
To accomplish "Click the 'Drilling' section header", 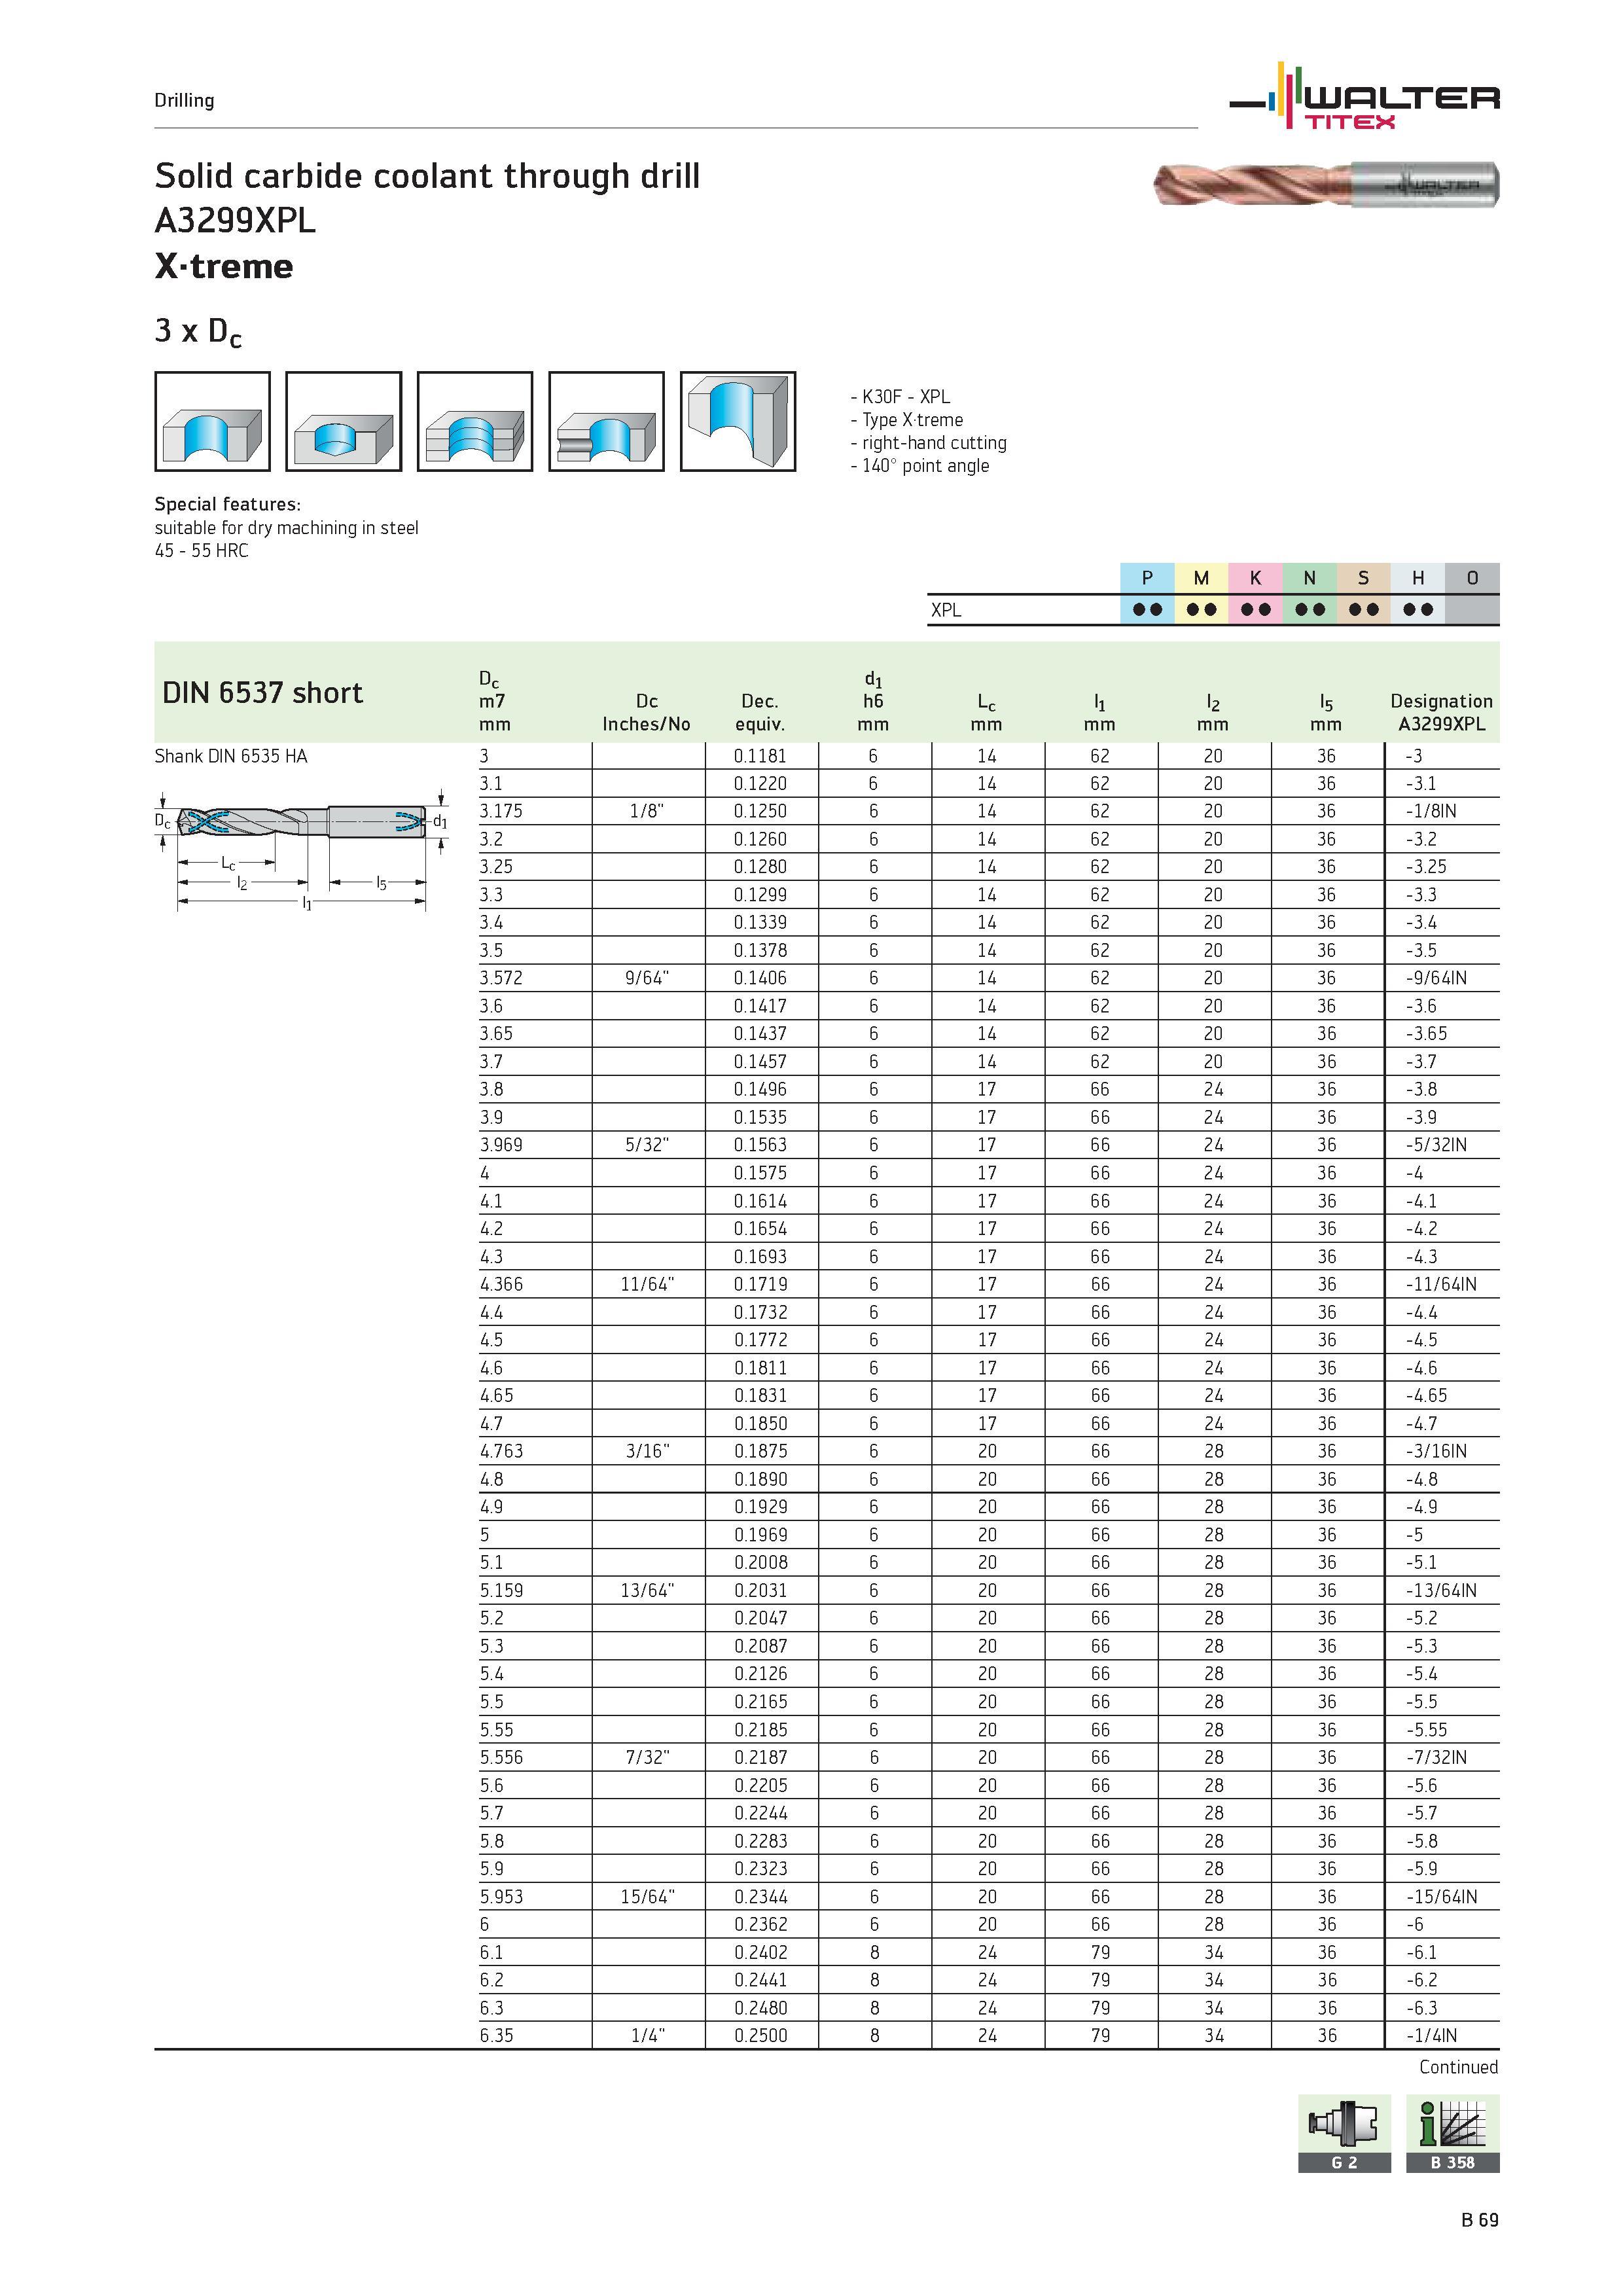I will coord(184,100).
